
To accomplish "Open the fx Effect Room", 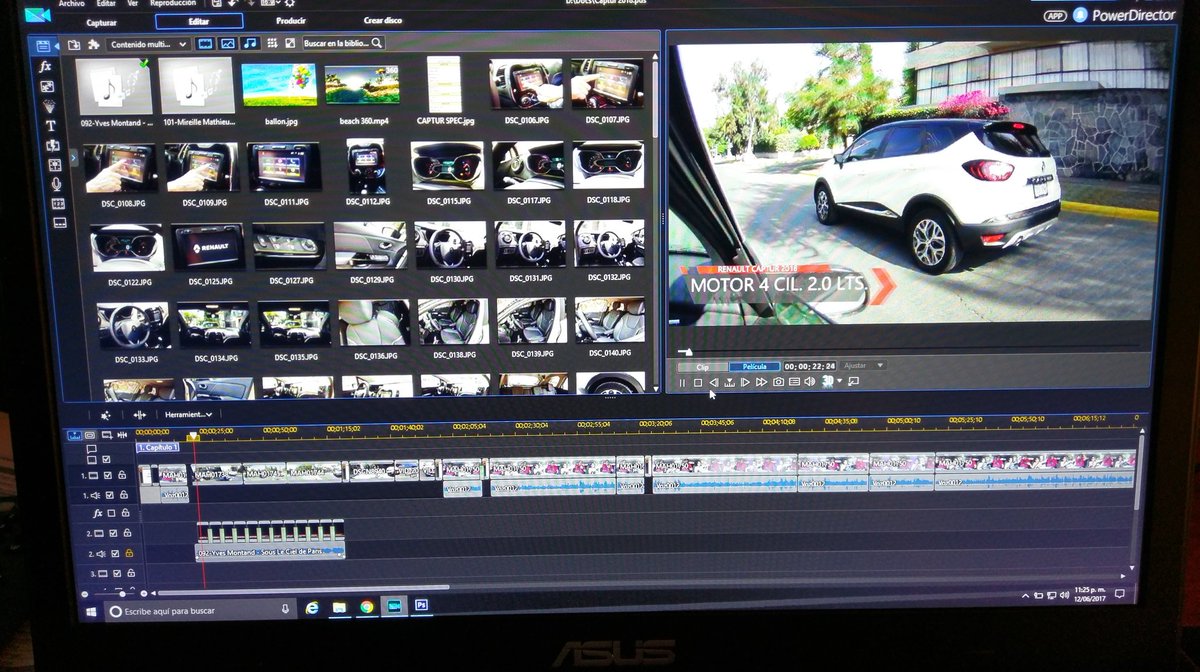I will [44, 67].
